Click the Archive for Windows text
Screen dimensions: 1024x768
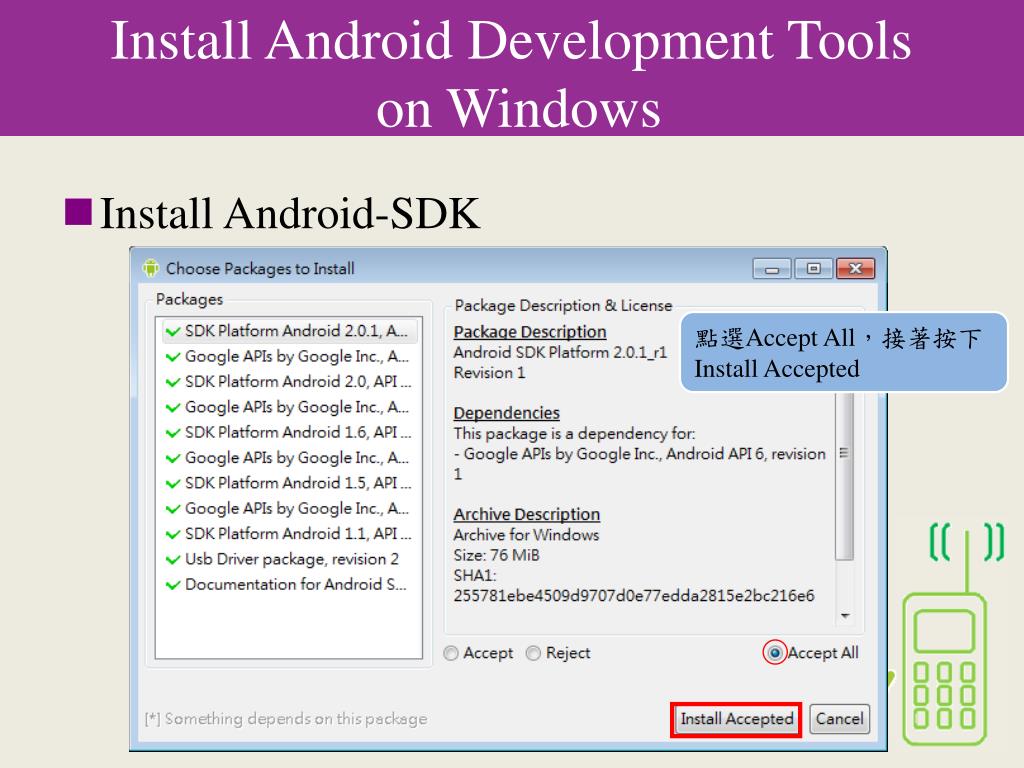(x=526, y=536)
